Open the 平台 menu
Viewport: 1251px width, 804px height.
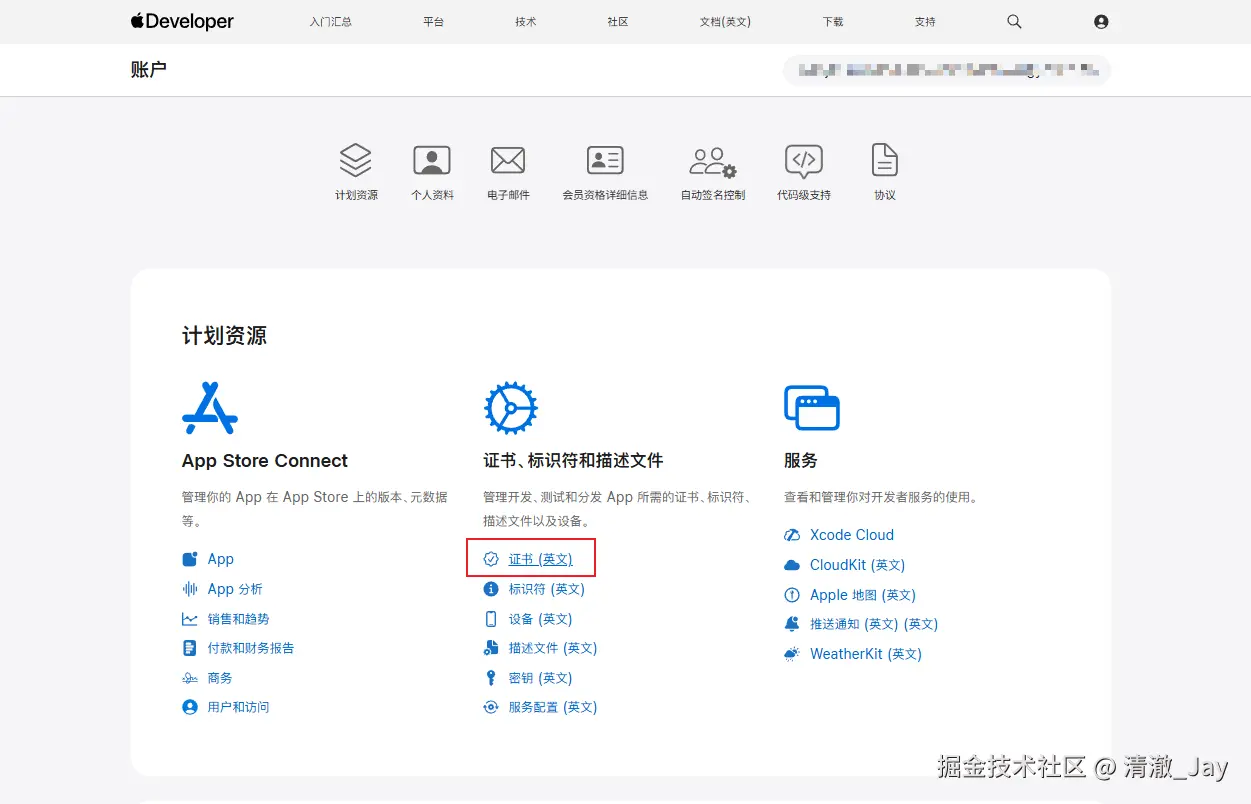click(433, 21)
